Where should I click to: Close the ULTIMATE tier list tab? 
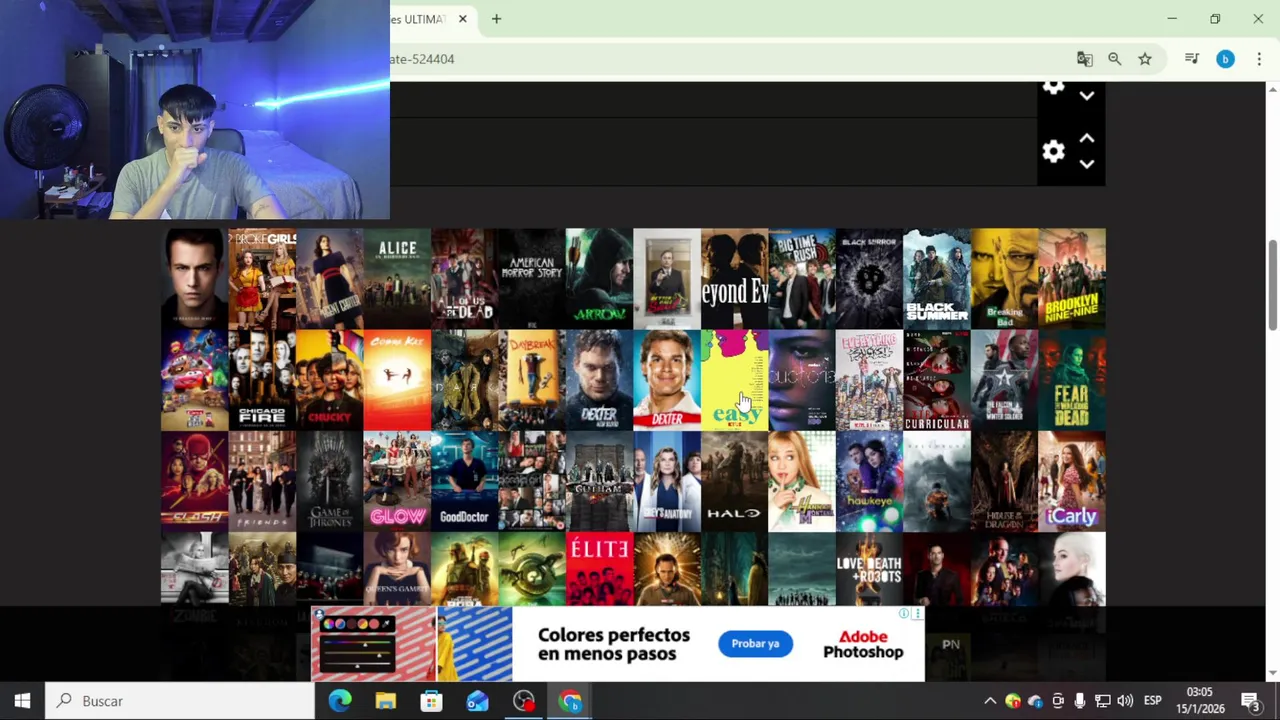tap(462, 19)
